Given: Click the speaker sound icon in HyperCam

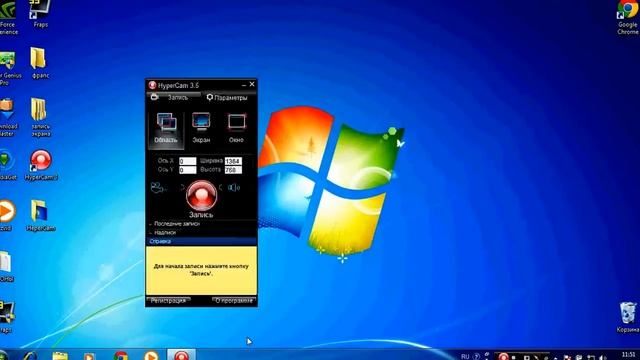Looking at the screenshot, I should [234, 187].
